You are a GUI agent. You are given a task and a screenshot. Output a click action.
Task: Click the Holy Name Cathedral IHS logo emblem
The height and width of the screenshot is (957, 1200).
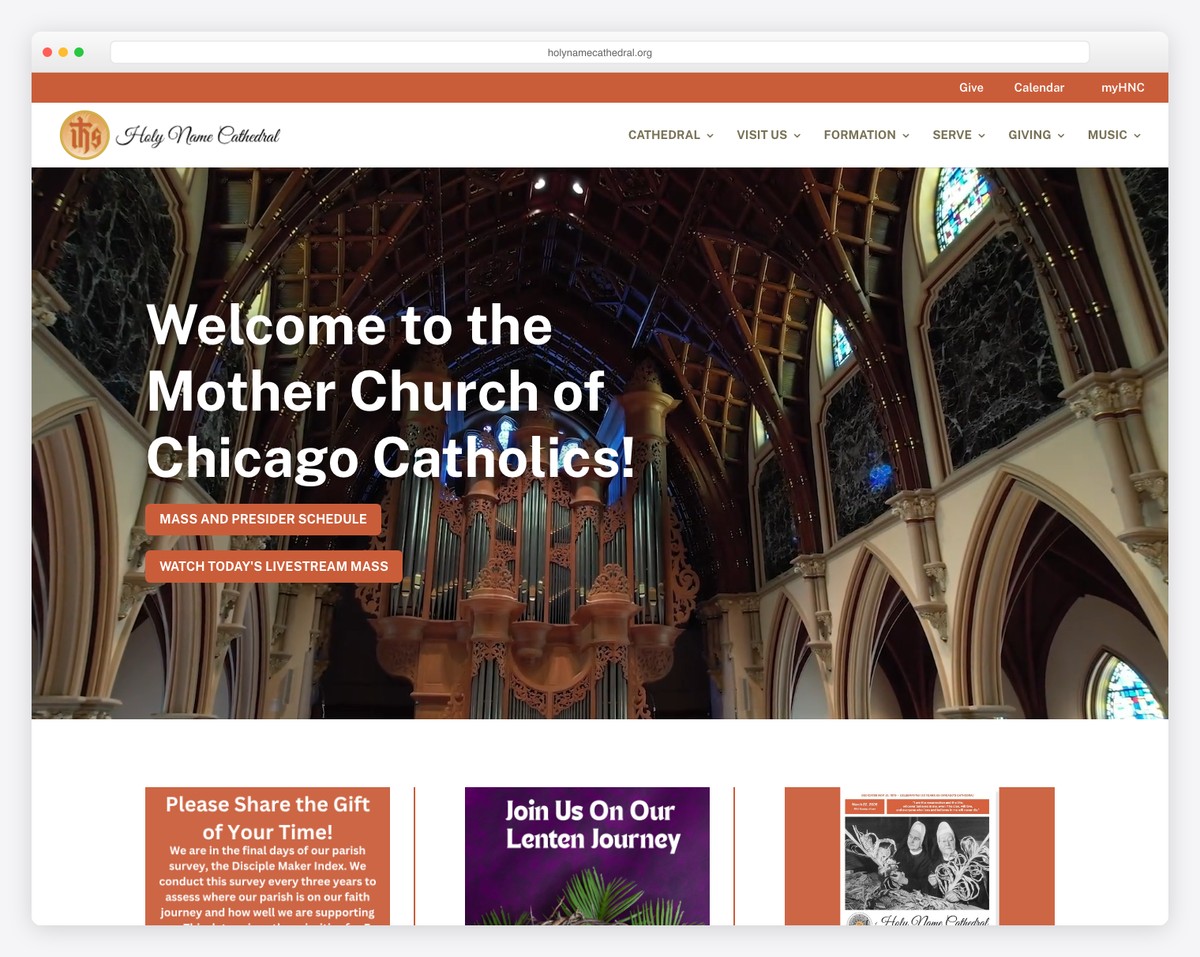(x=85, y=134)
